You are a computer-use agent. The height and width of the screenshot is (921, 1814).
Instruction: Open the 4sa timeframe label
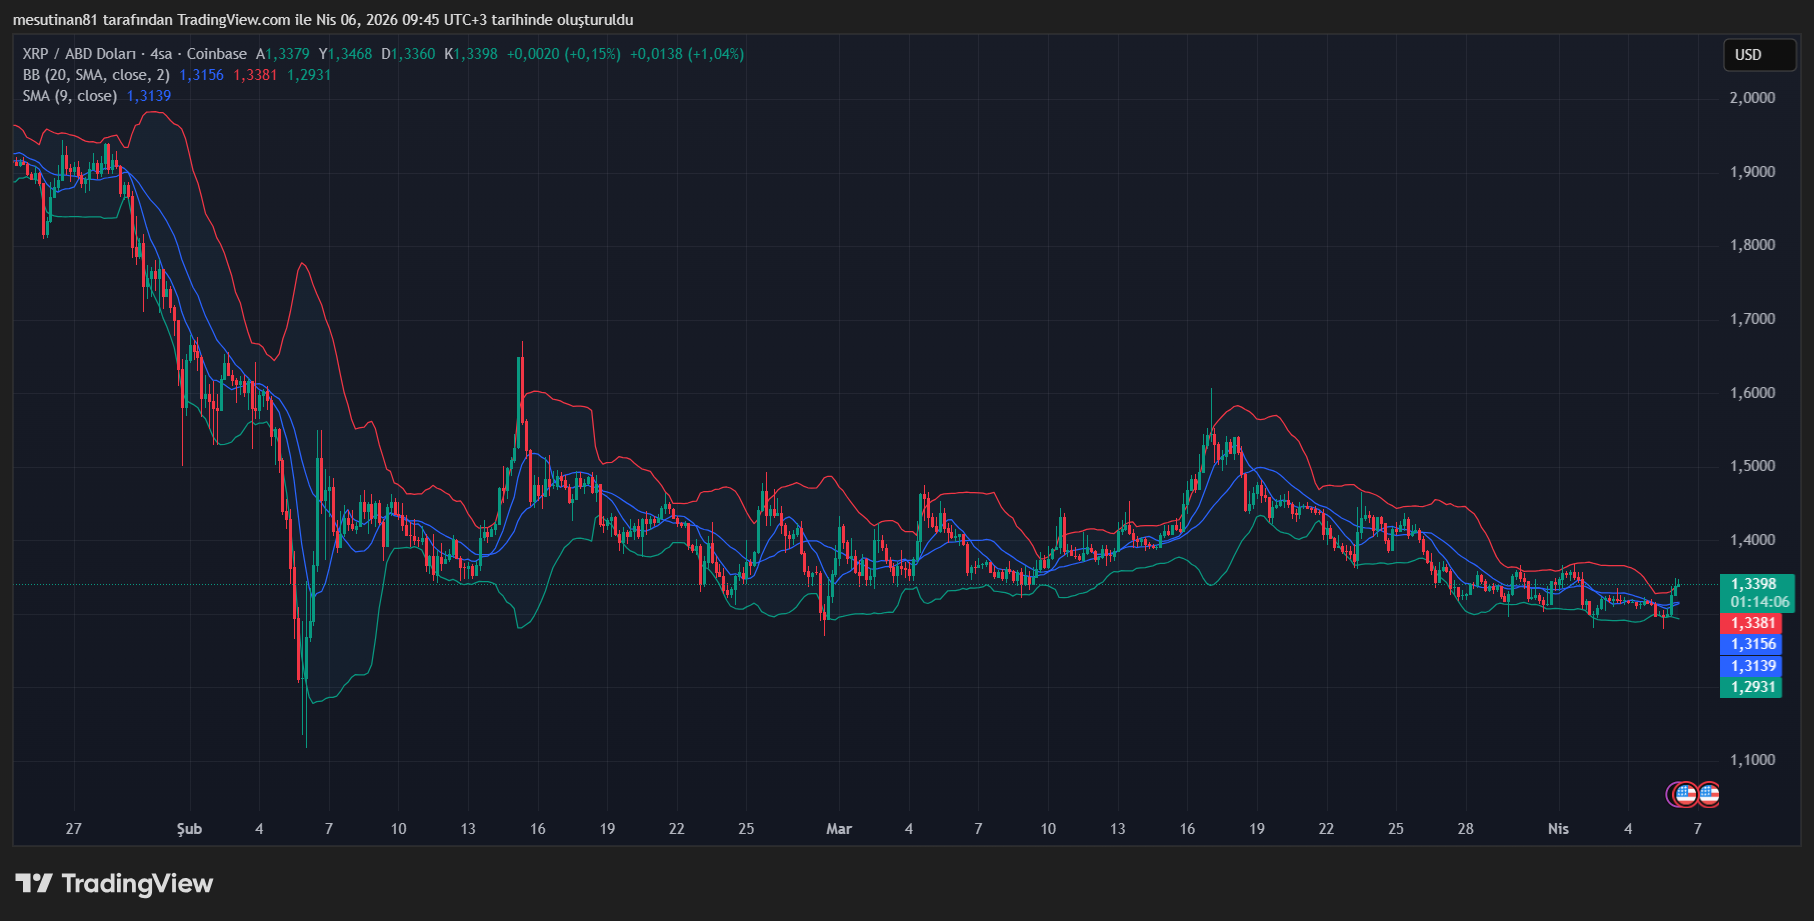tap(161, 54)
